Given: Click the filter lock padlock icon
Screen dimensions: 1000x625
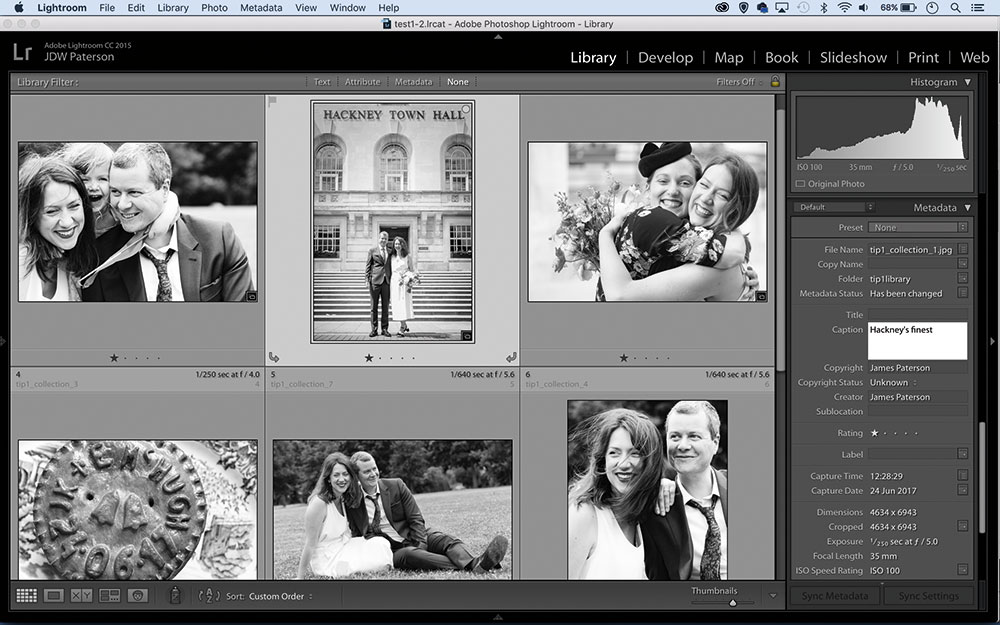Looking at the screenshot, I should click(x=775, y=82).
